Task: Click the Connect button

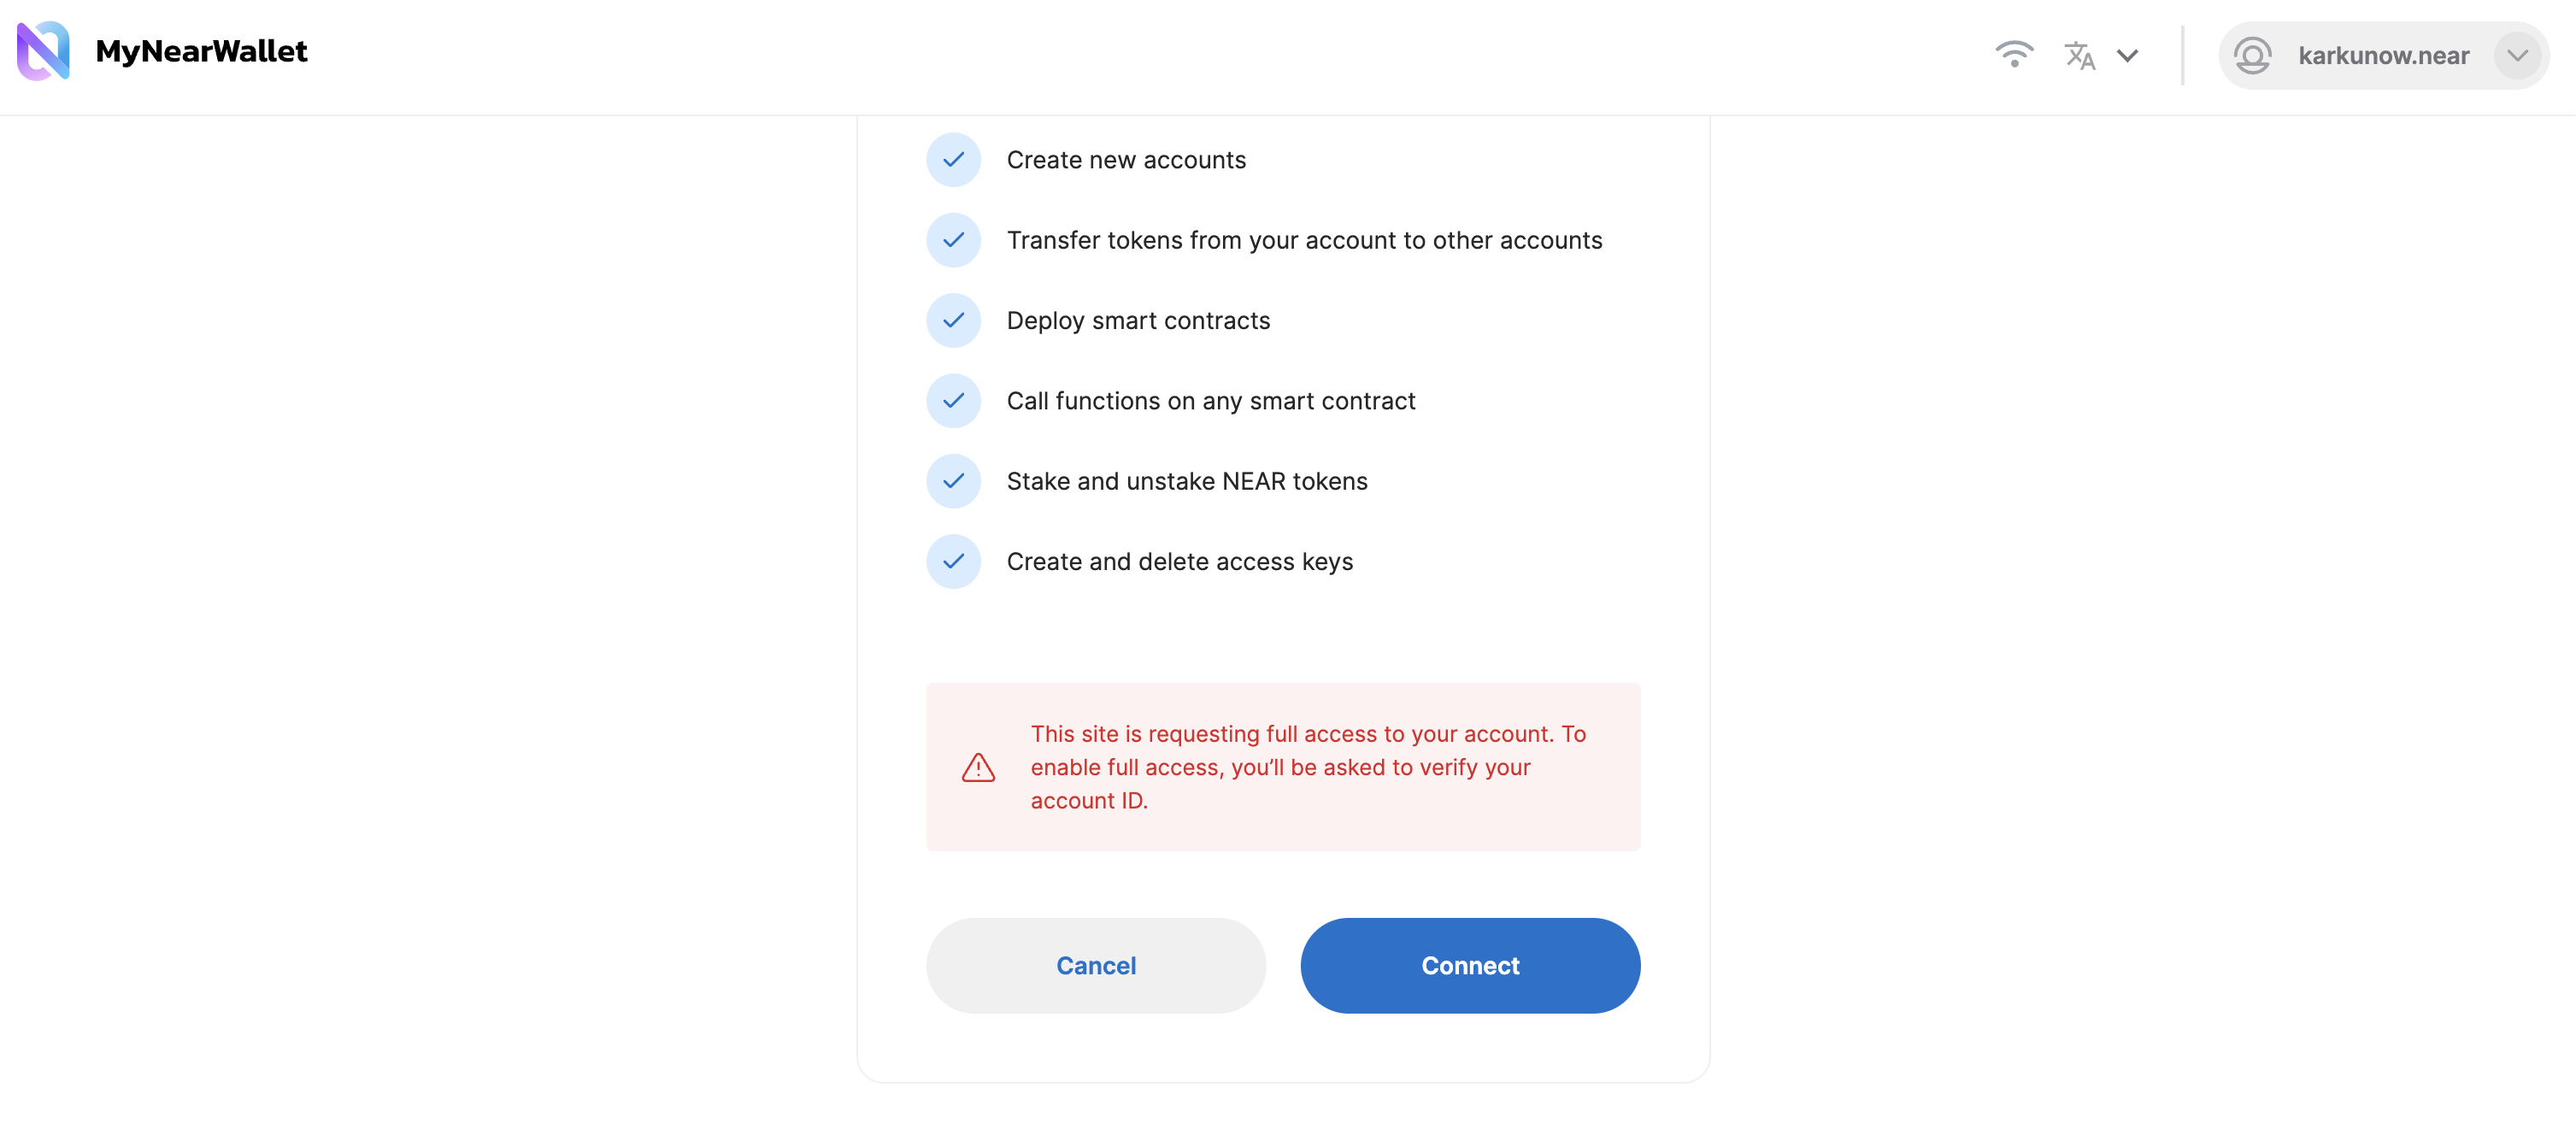Action: click(1470, 965)
